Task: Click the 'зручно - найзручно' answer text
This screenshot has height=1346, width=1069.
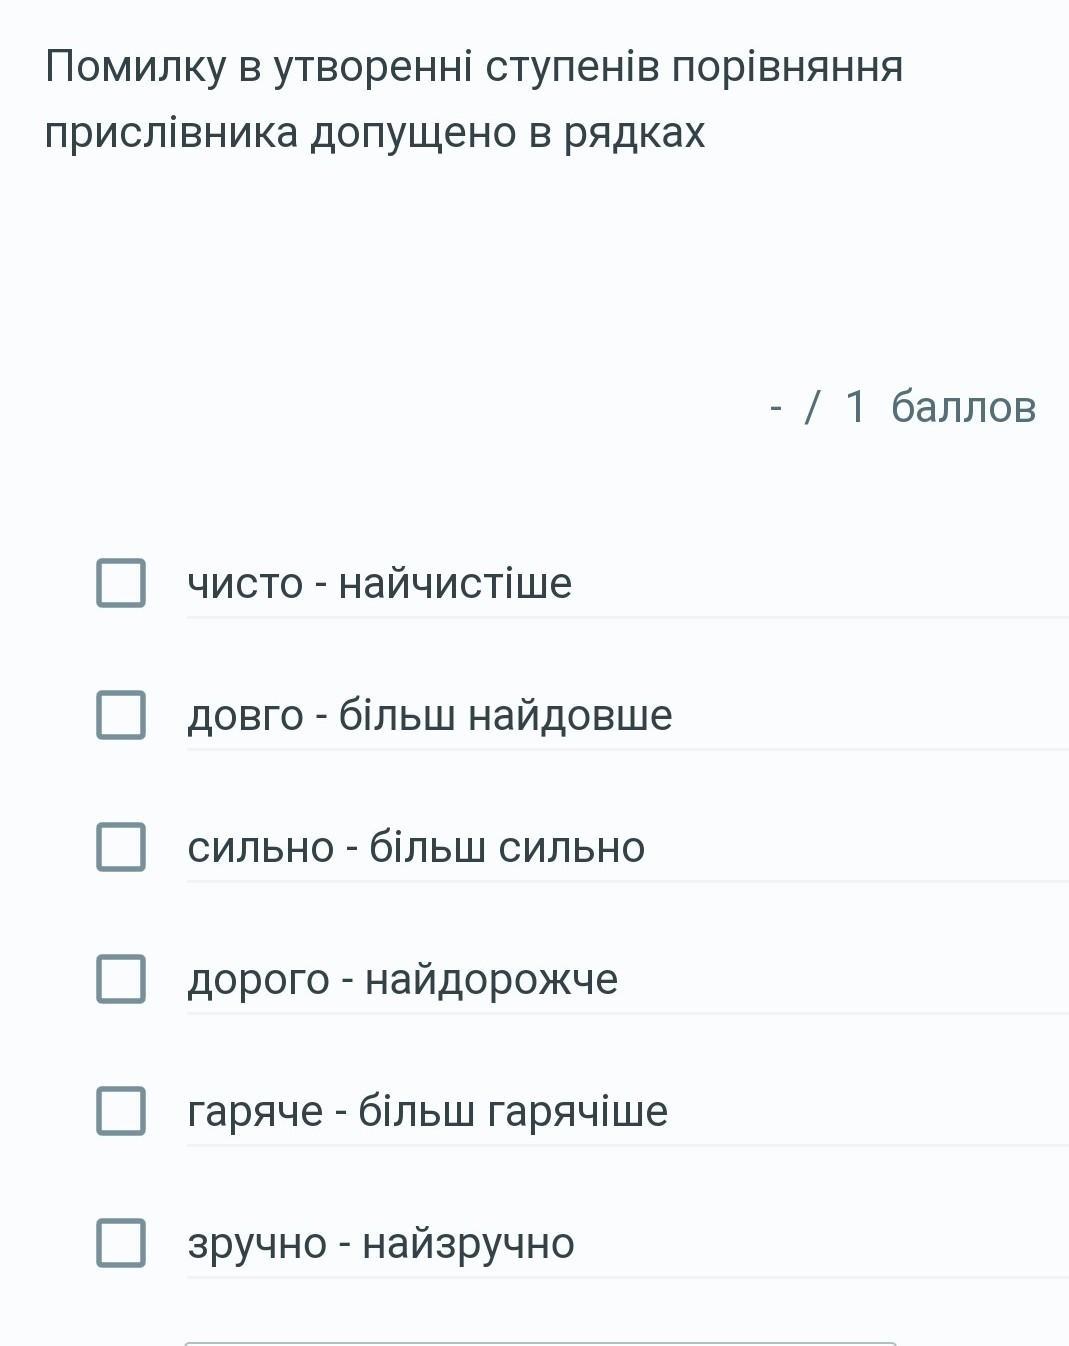Action: pyautogui.click(x=380, y=1244)
